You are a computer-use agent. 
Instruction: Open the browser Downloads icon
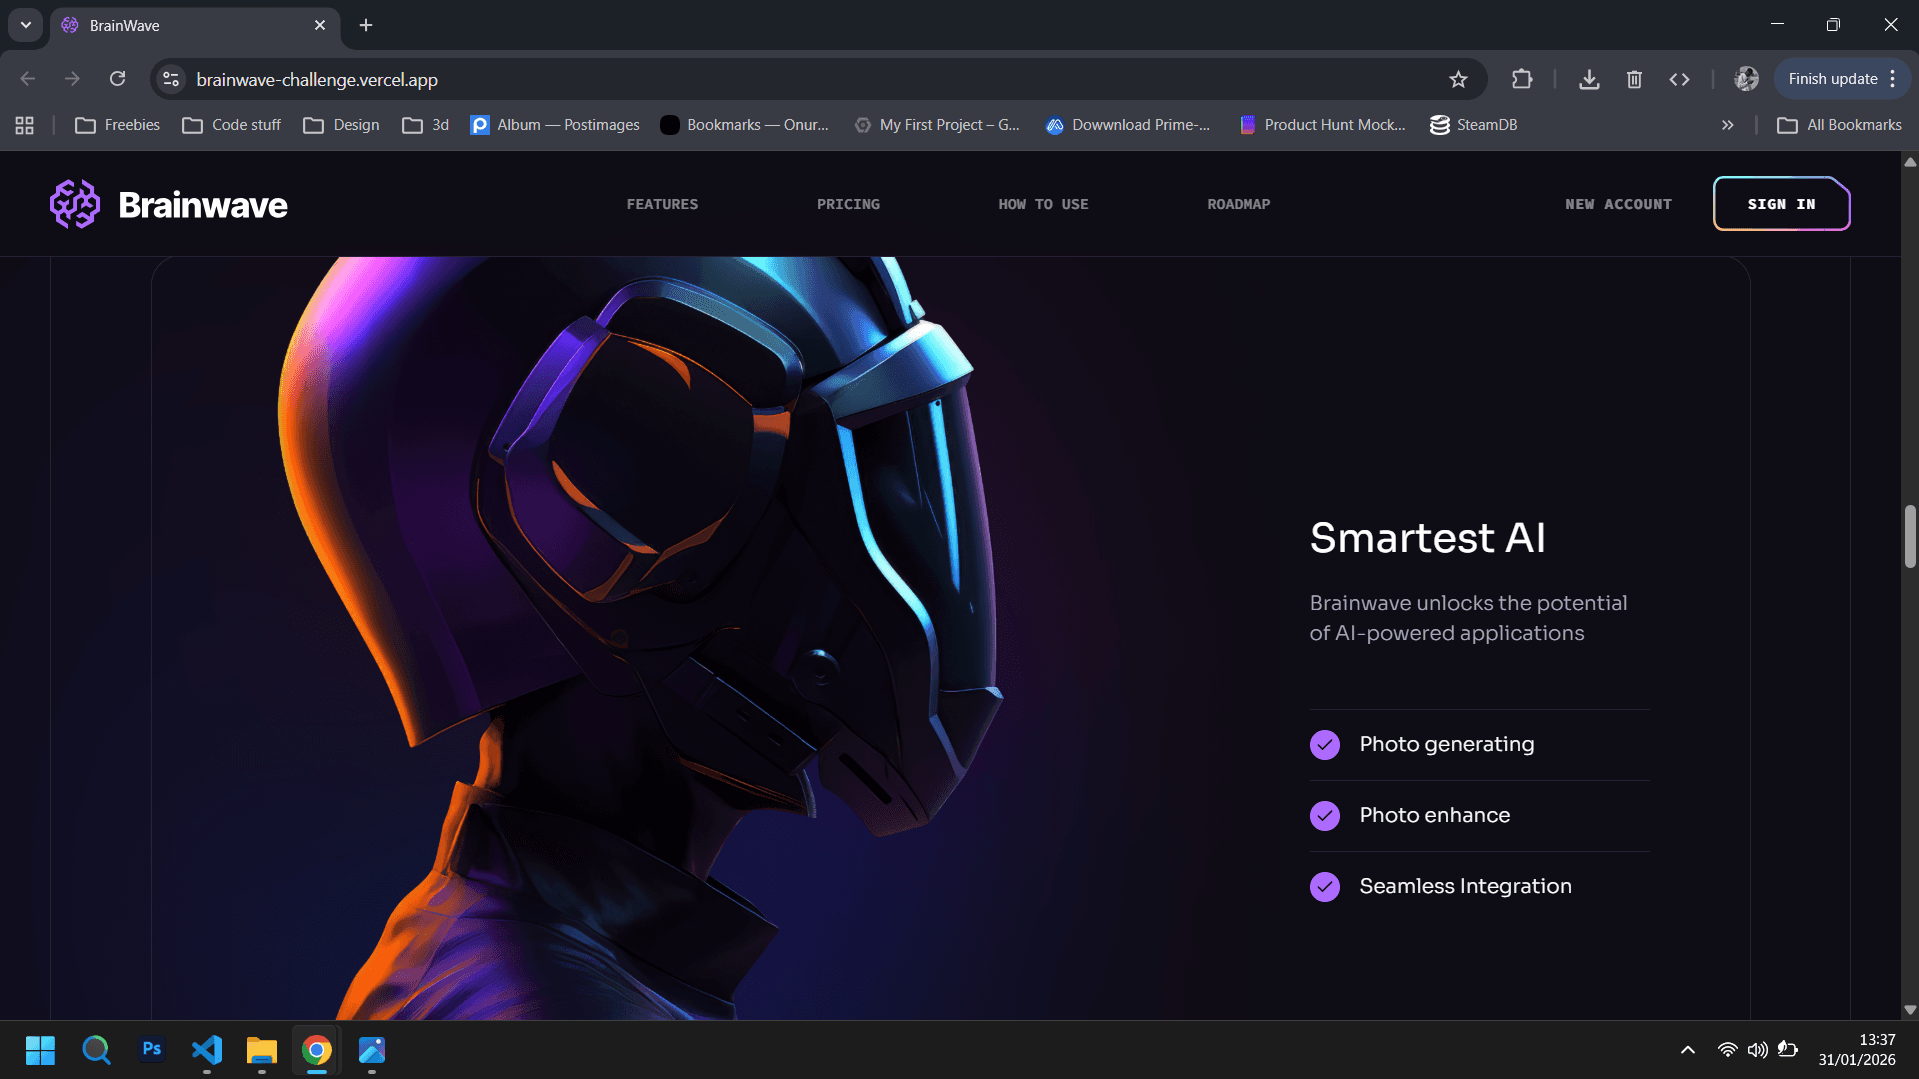(x=1589, y=79)
